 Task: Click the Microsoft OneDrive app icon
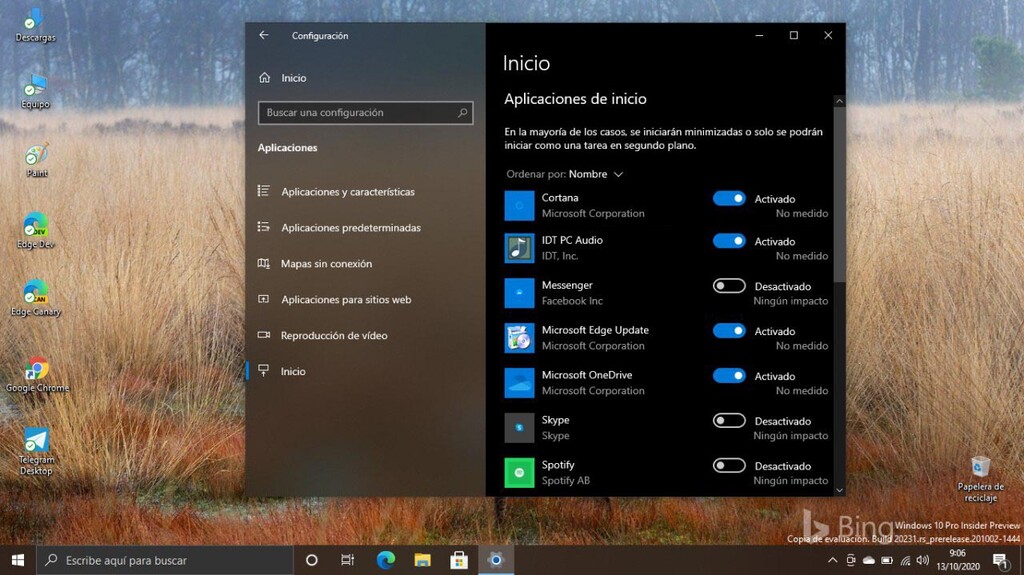click(x=519, y=383)
